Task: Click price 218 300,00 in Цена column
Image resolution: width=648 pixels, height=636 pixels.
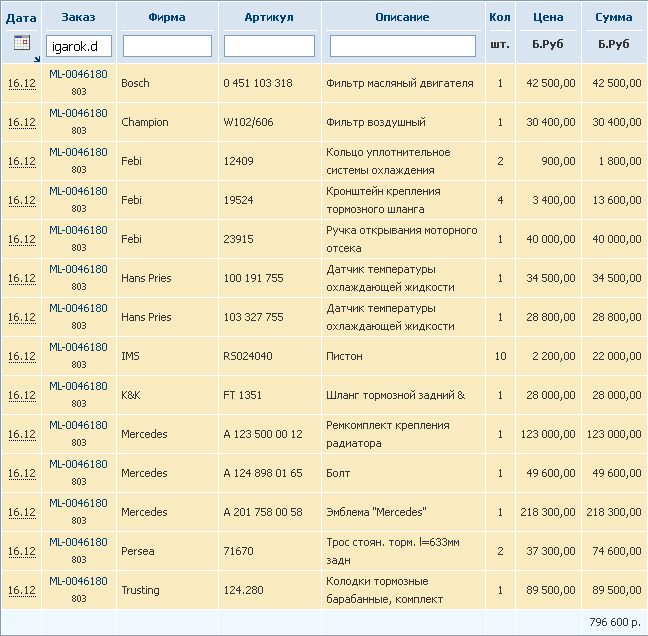Action: [548, 512]
